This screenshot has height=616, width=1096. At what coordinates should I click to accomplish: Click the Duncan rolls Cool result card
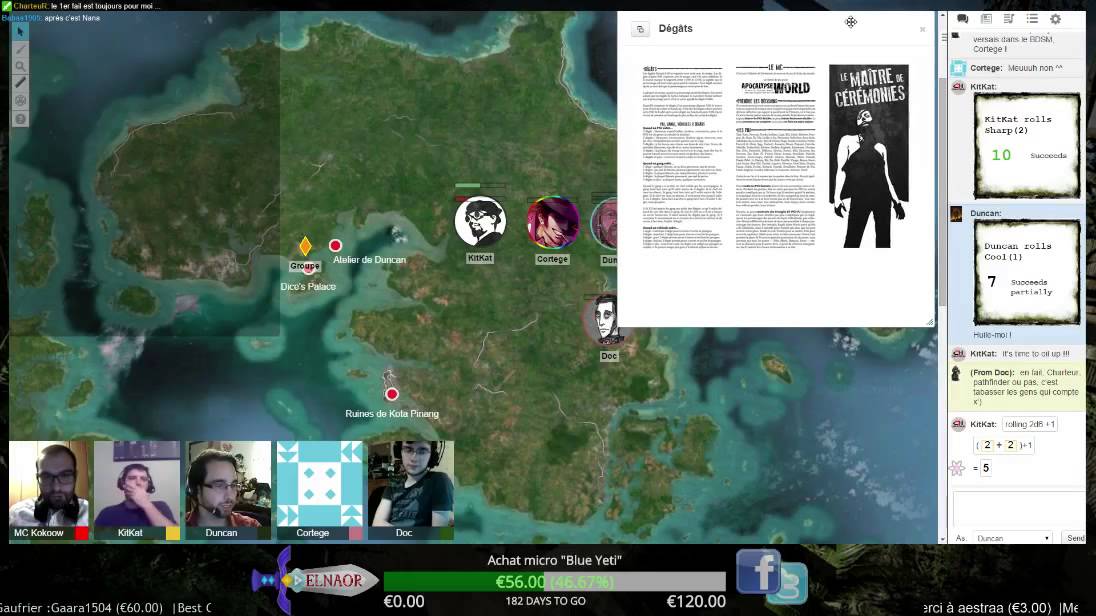point(1027,273)
